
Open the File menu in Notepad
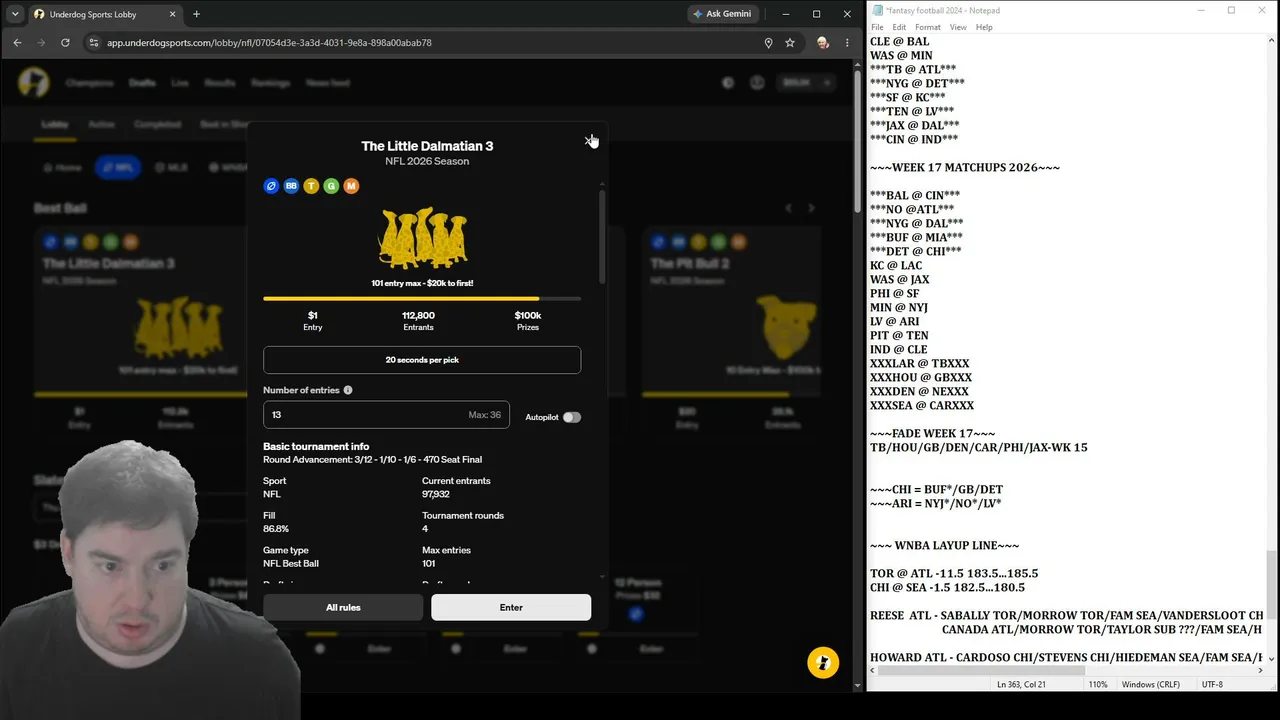(877, 27)
